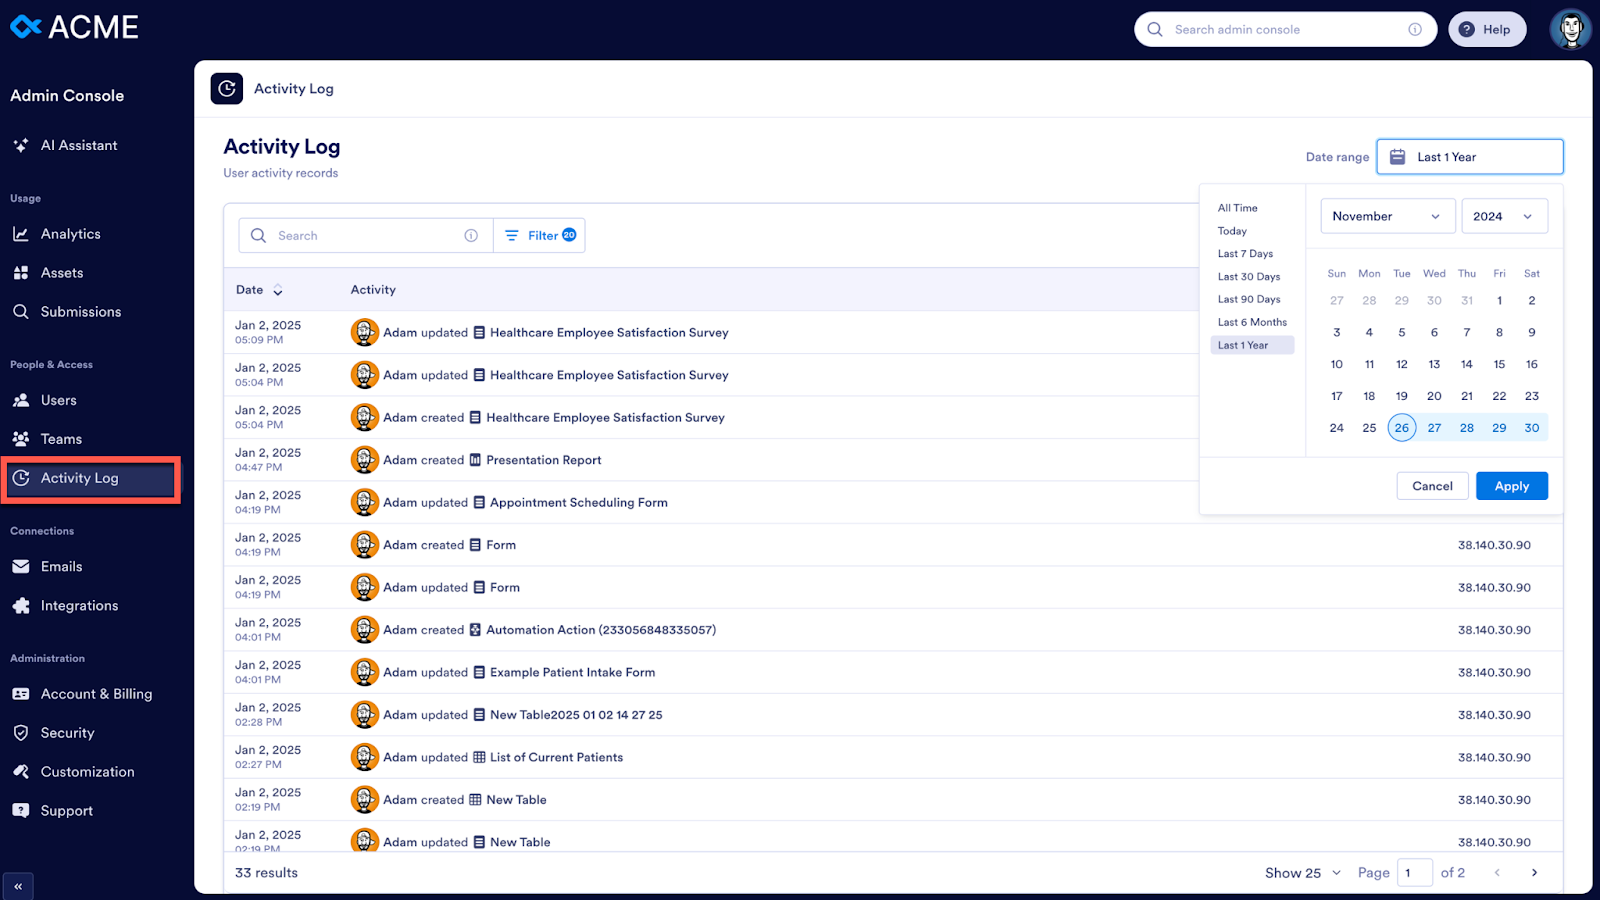Open the AI Assistant sparkle icon
Image resolution: width=1600 pixels, height=900 pixels.
coord(20,145)
